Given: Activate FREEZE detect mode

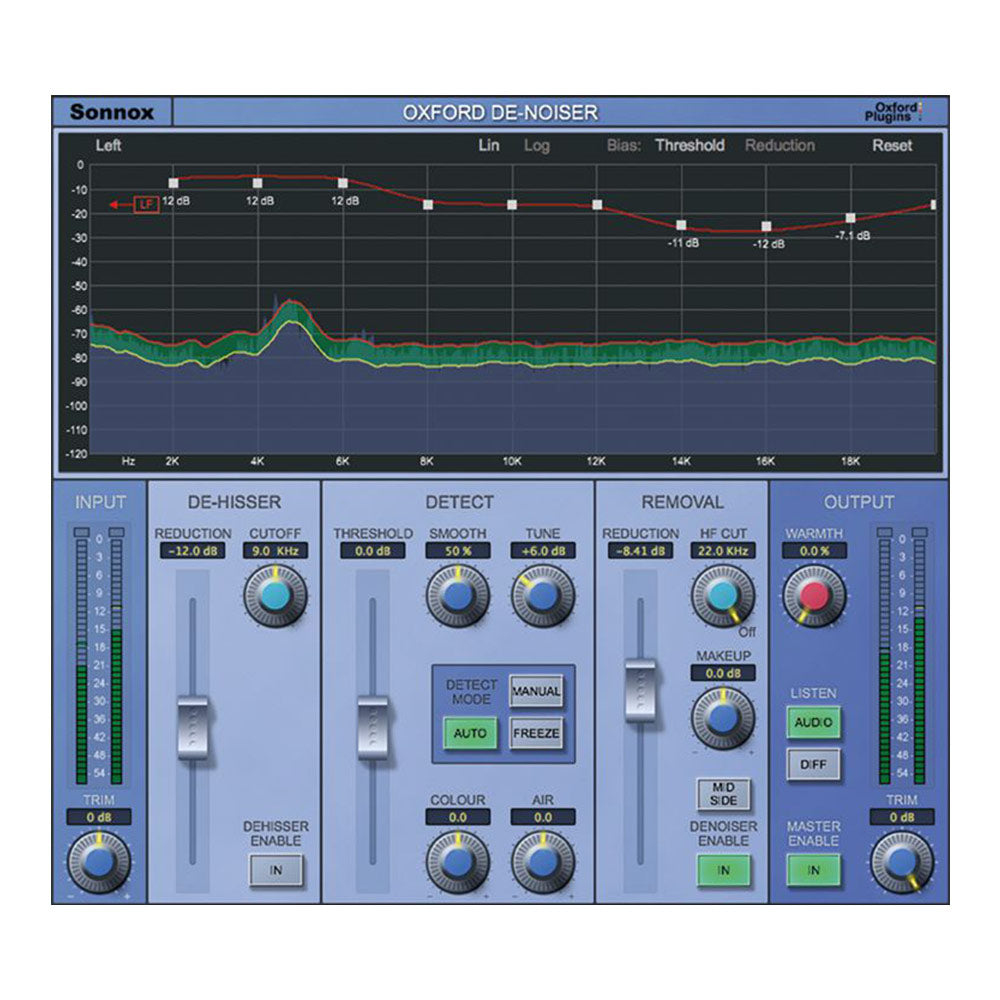Looking at the screenshot, I should tap(537, 731).
